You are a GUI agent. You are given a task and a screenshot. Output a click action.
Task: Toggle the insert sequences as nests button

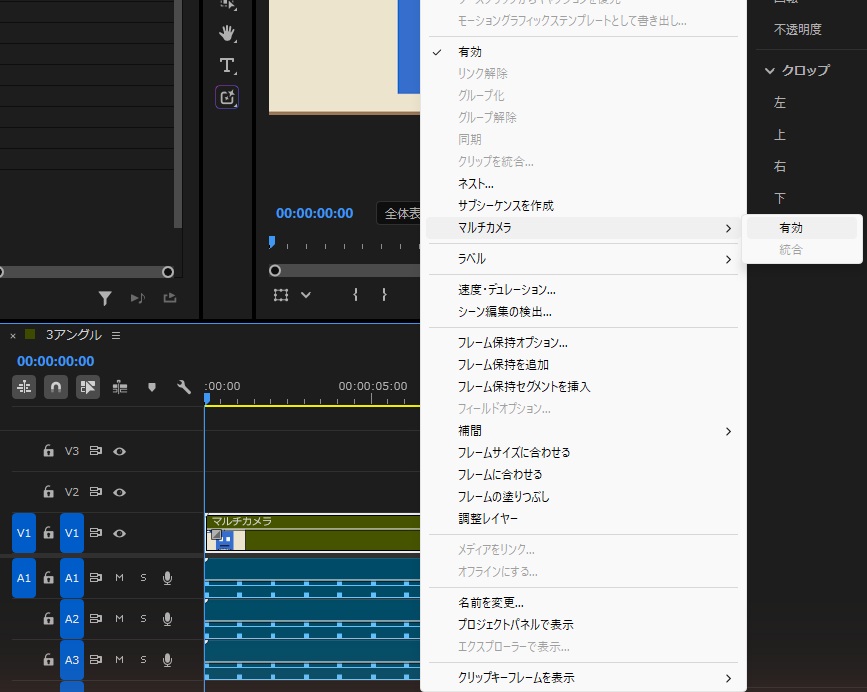point(24,387)
